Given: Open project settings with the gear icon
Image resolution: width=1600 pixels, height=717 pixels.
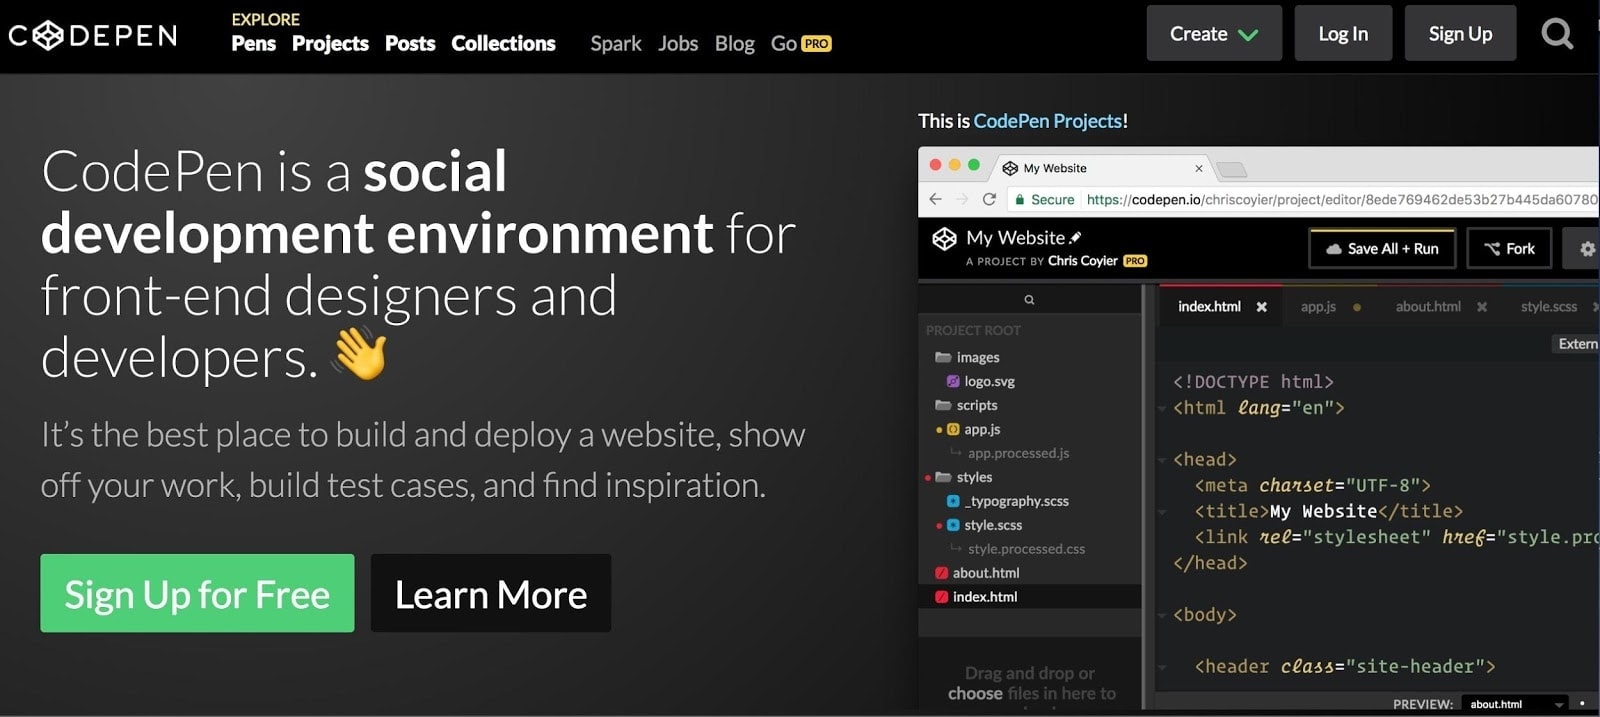Looking at the screenshot, I should coord(1587,249).
